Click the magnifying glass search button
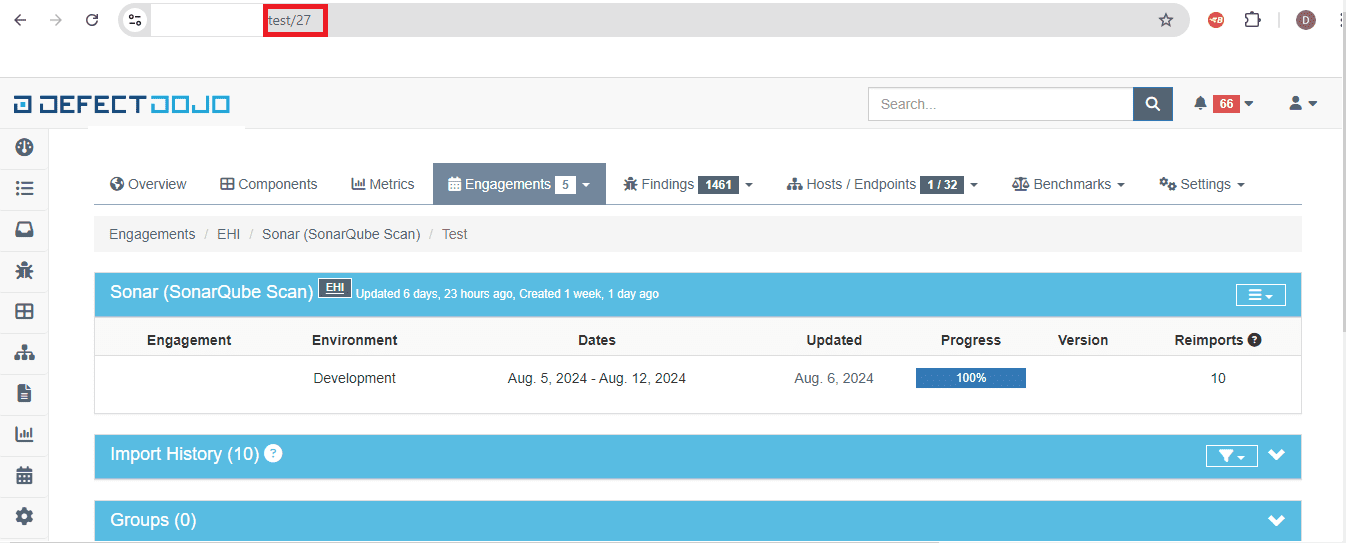 point(1152,104)
